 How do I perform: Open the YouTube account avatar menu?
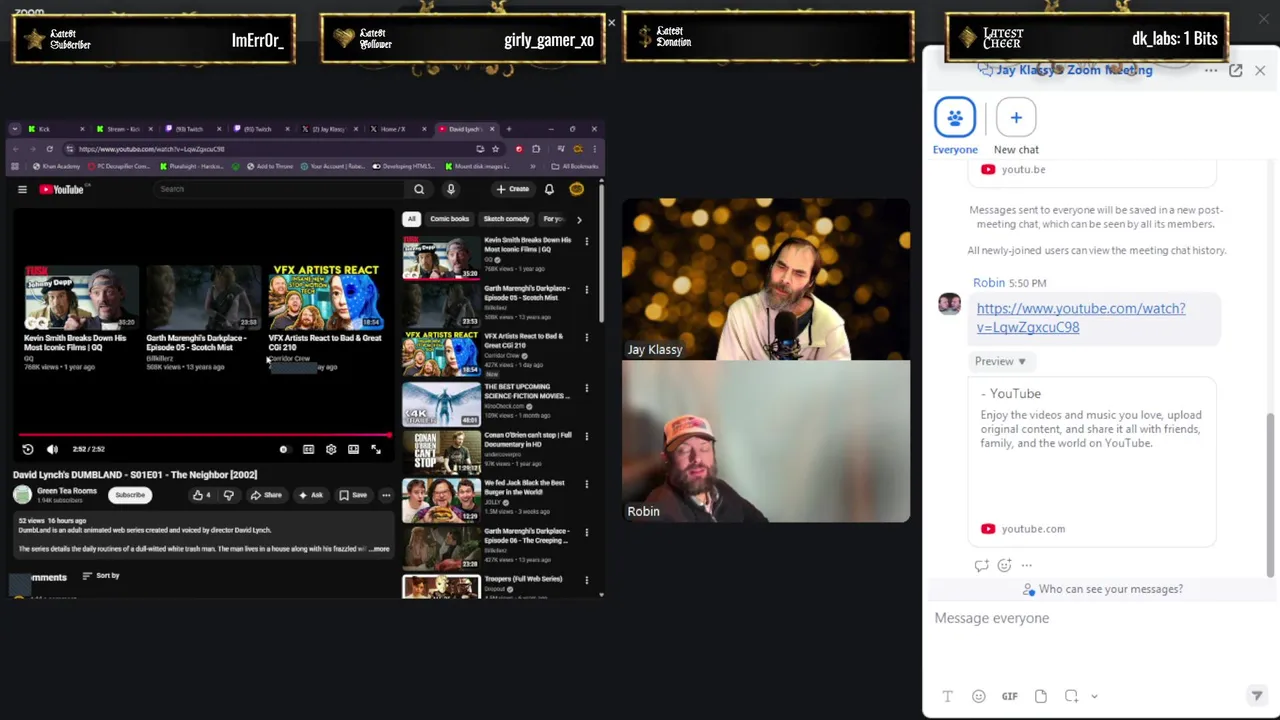click(x=577, y=189)
